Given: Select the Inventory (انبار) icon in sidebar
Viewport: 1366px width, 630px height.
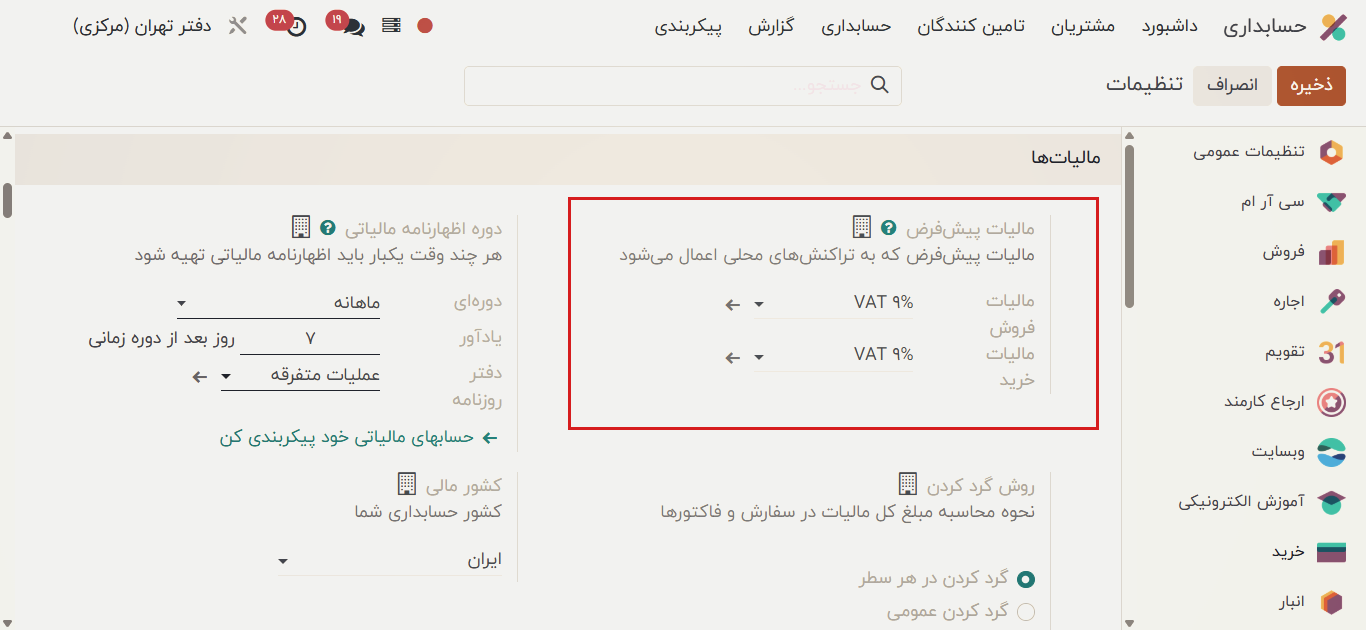Looking at the screenshot, I should click(x=1331, y=602).
